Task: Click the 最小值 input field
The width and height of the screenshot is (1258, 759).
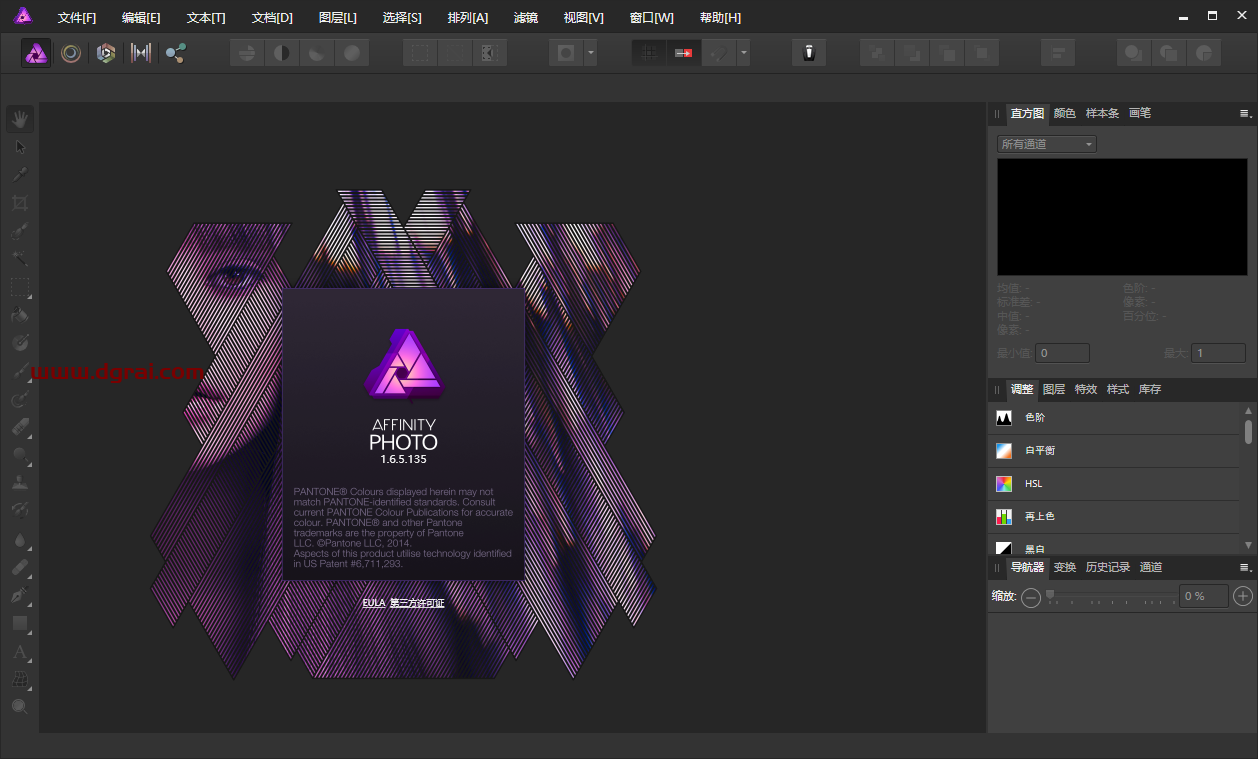Action: [1062, 353]
